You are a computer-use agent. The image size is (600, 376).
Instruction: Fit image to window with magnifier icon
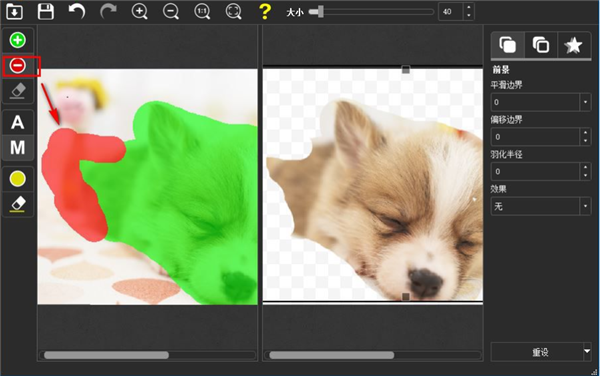click(x=233, y=11)
